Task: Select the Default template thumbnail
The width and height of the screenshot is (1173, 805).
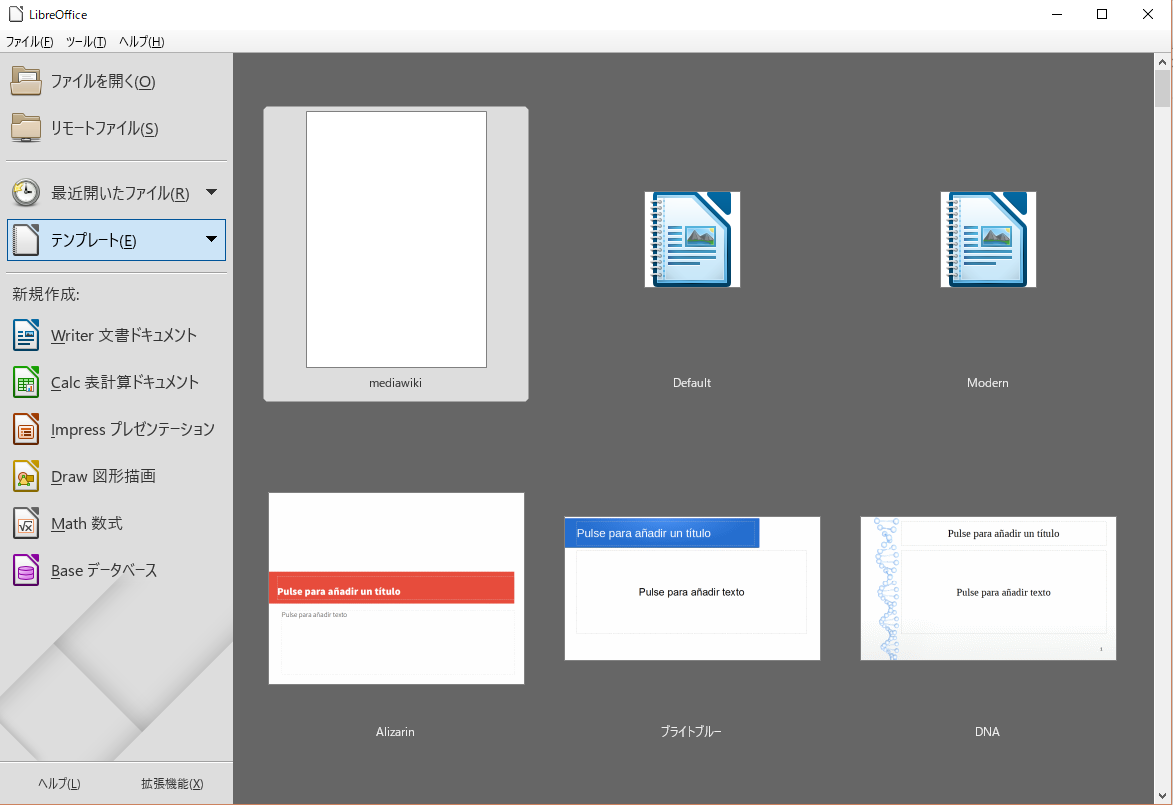Action: coord(692,239)
